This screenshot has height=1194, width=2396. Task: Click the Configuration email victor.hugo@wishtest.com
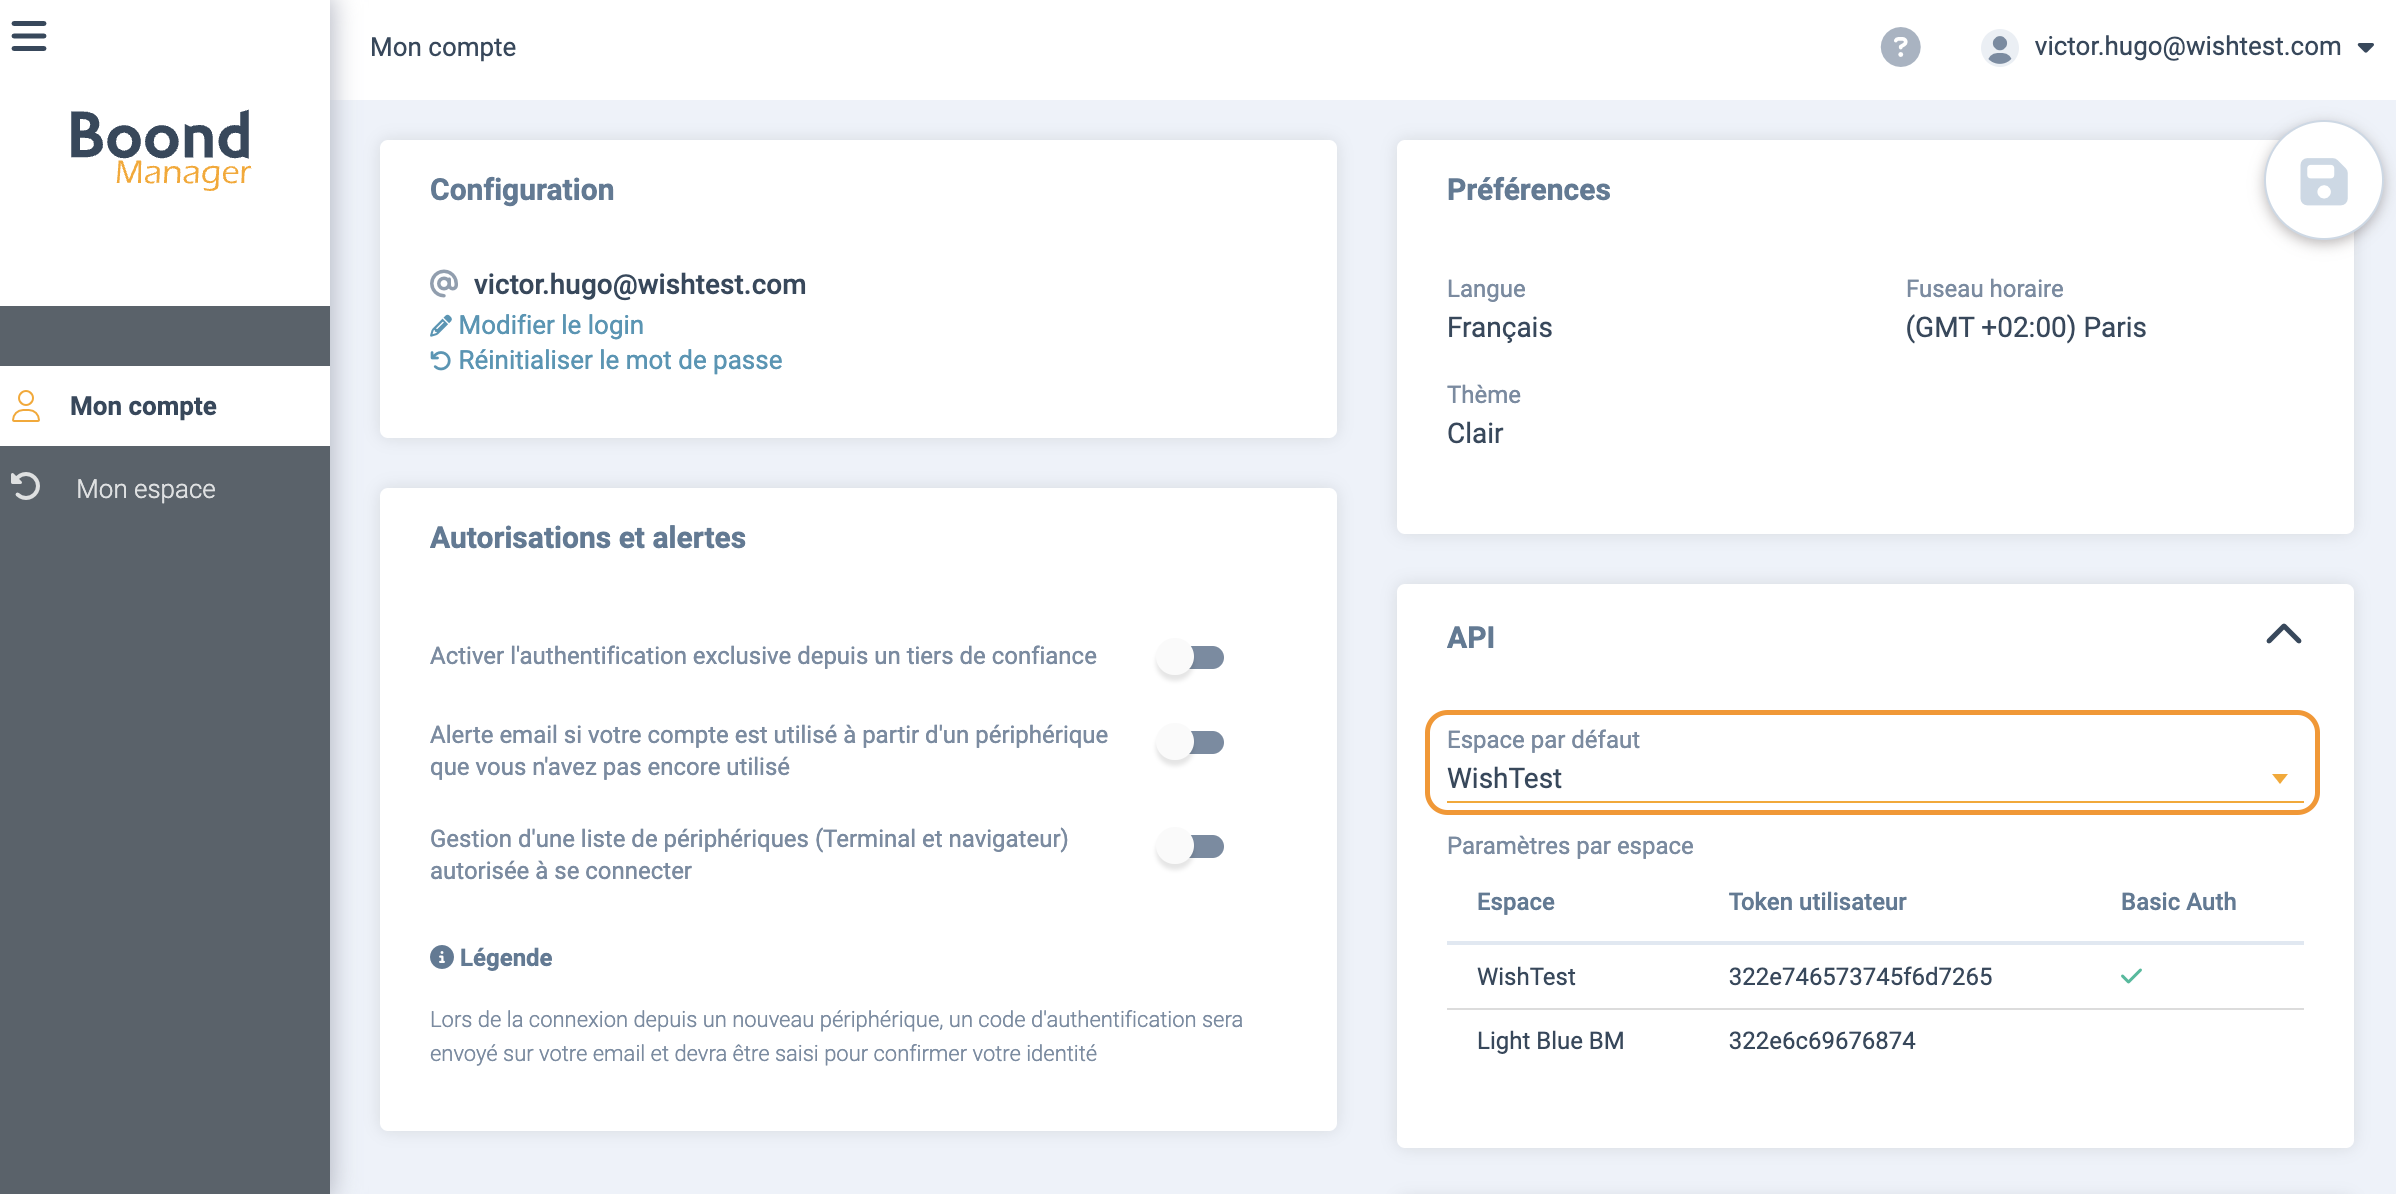pyautogui.click(x=639, y=284)
